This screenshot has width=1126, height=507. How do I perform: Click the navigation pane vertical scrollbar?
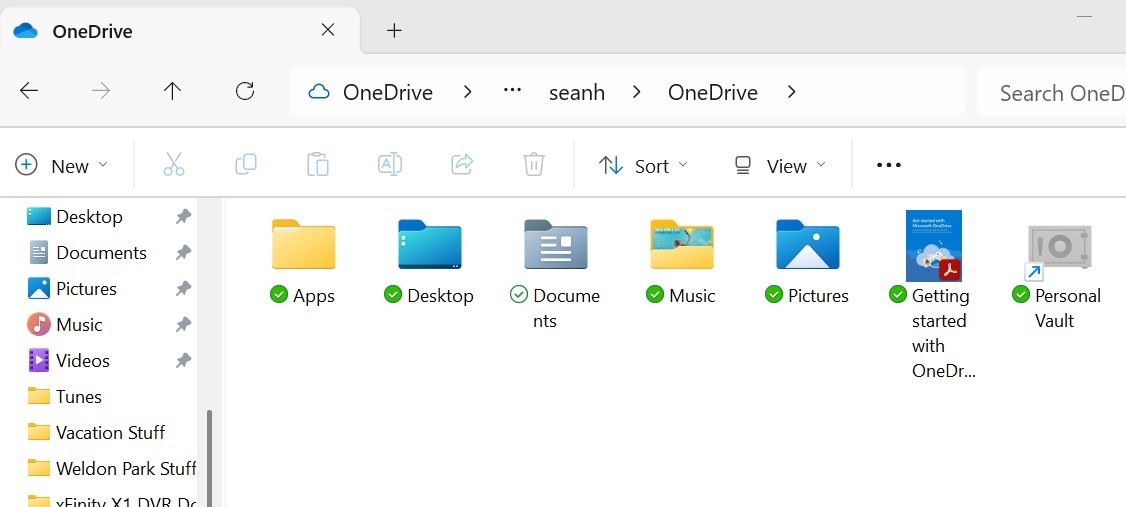[x=210, y=457]
